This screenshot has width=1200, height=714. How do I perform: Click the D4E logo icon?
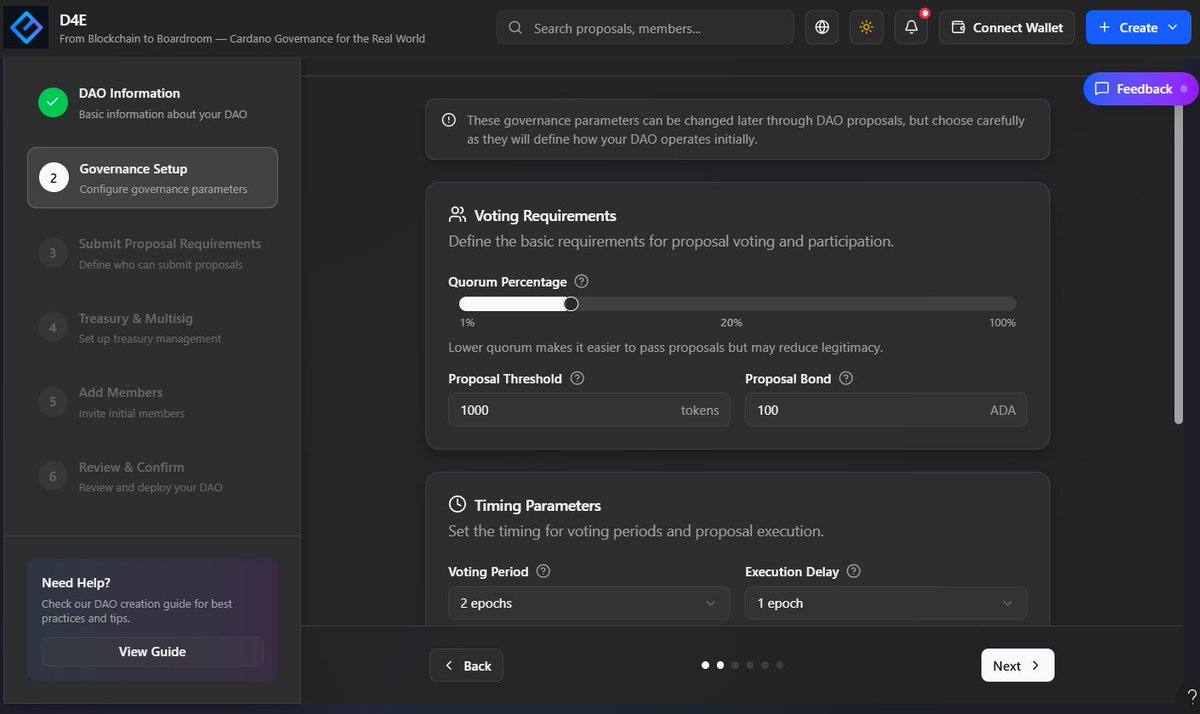tap(26, 27)
